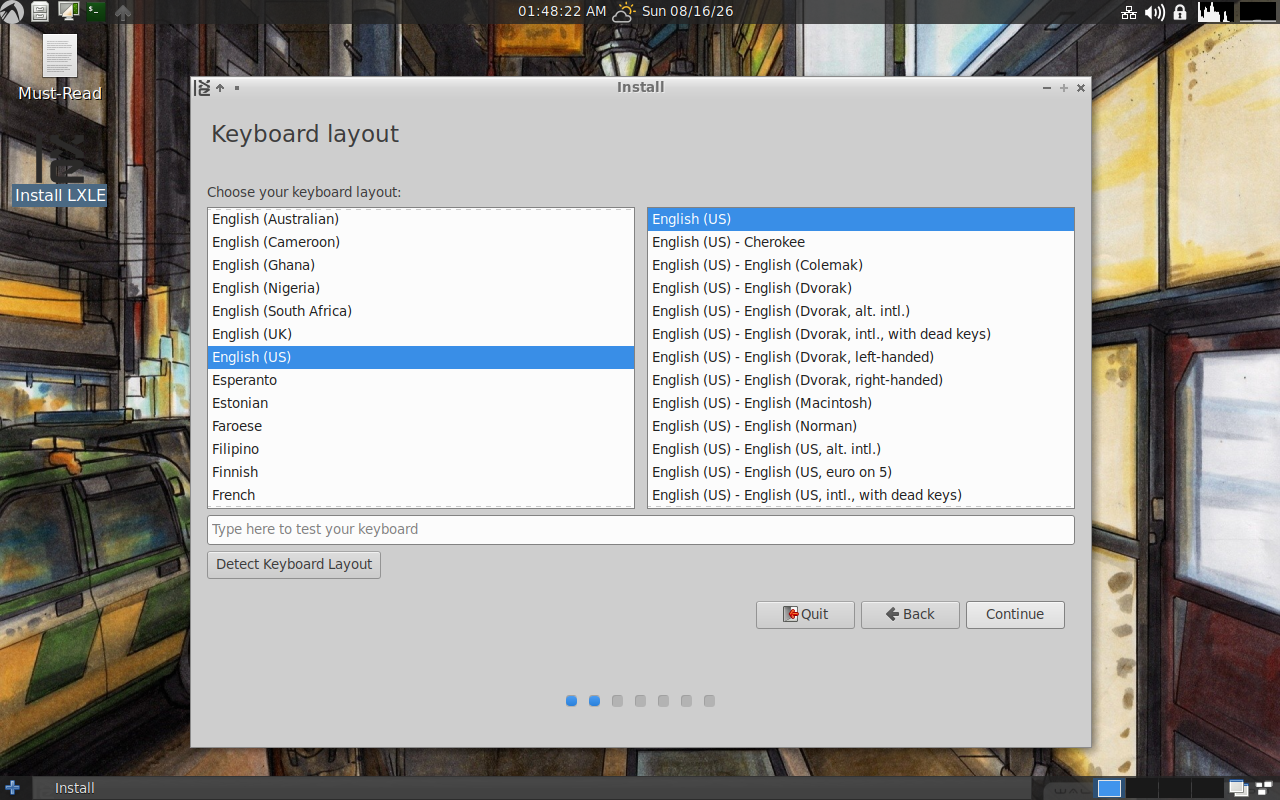Click the small square stick button in the Install title bar

tap(237, 87)
